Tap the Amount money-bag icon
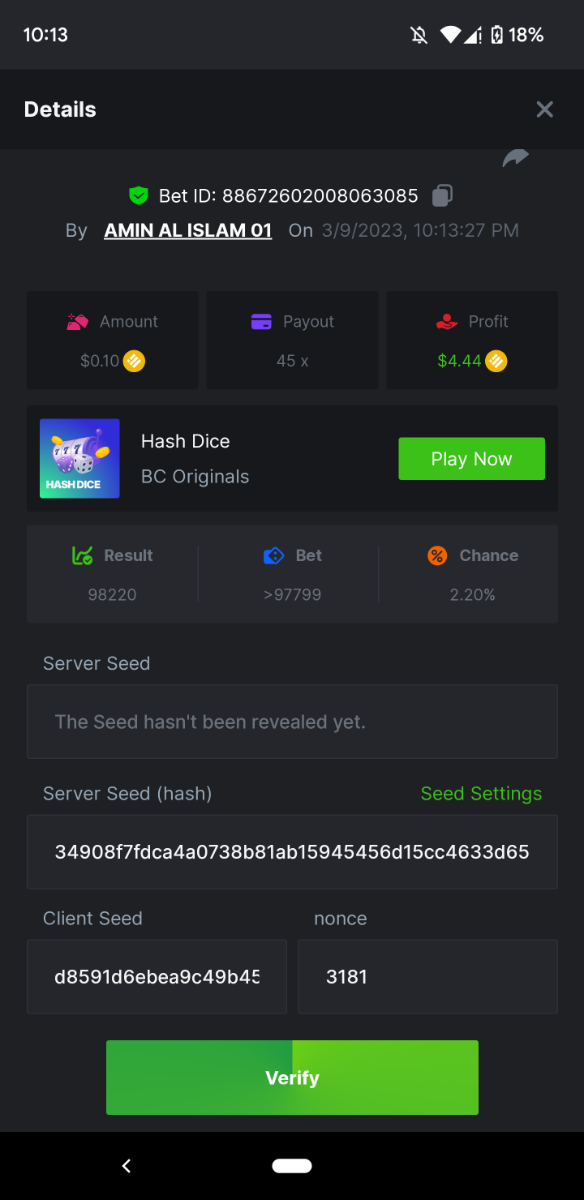 tap(77, 322)
